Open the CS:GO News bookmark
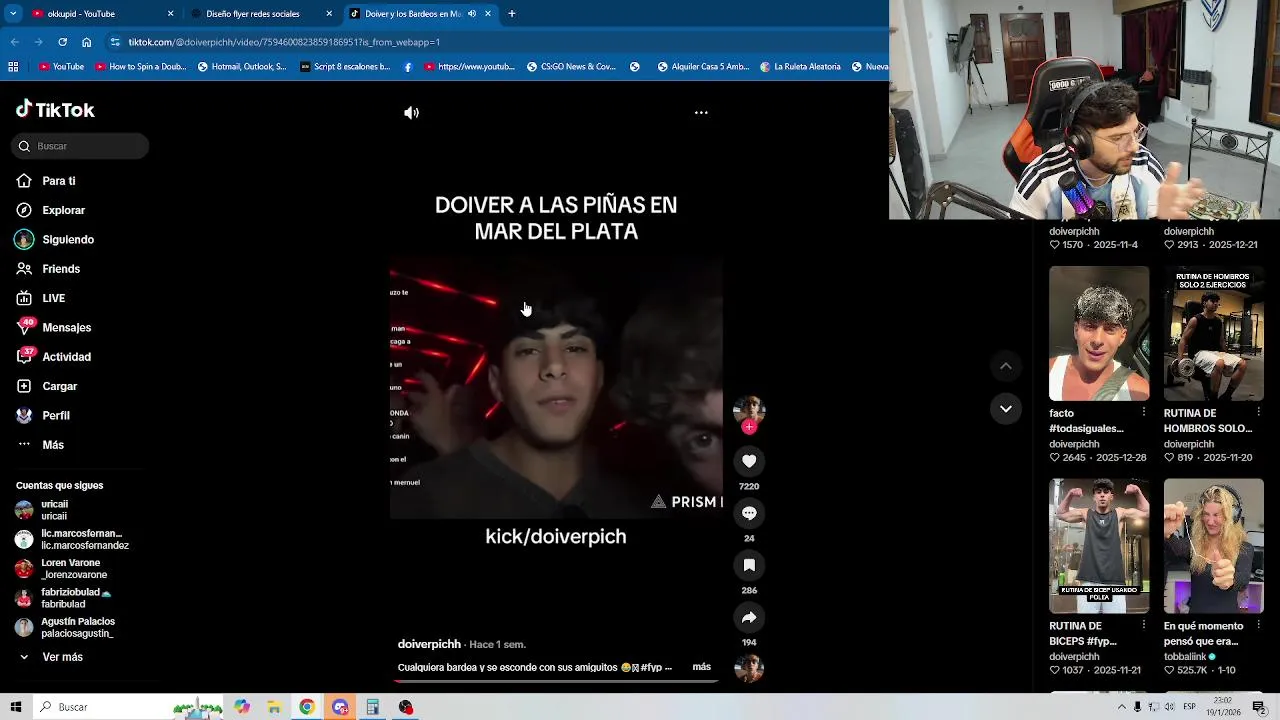 tap(571, 67)
